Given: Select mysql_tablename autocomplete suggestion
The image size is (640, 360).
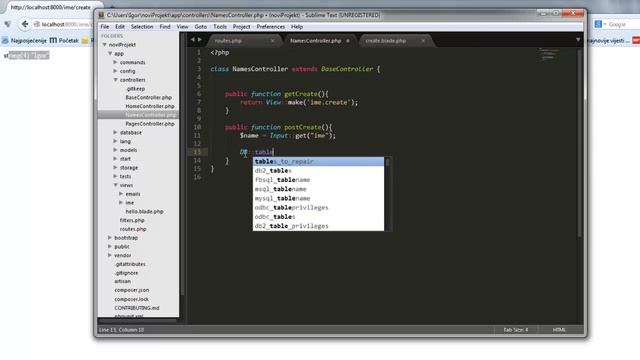Looking at the screenshot, I should (x=318, y=198).
